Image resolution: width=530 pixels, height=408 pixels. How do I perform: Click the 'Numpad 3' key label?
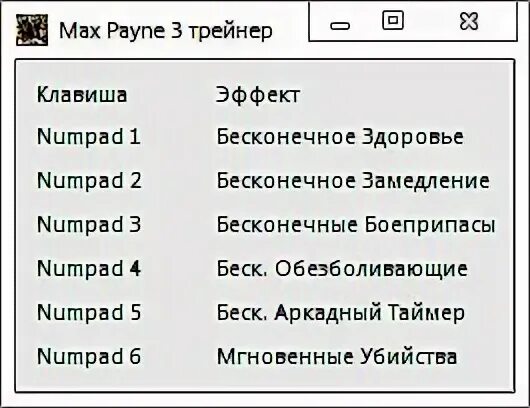(89, 224)
